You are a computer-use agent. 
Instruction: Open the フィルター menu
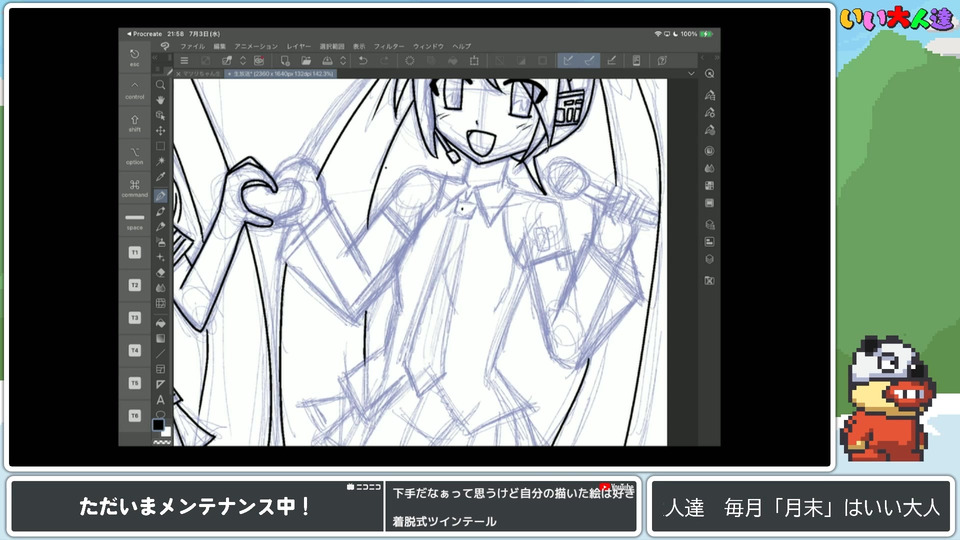[x=389, y=47]
